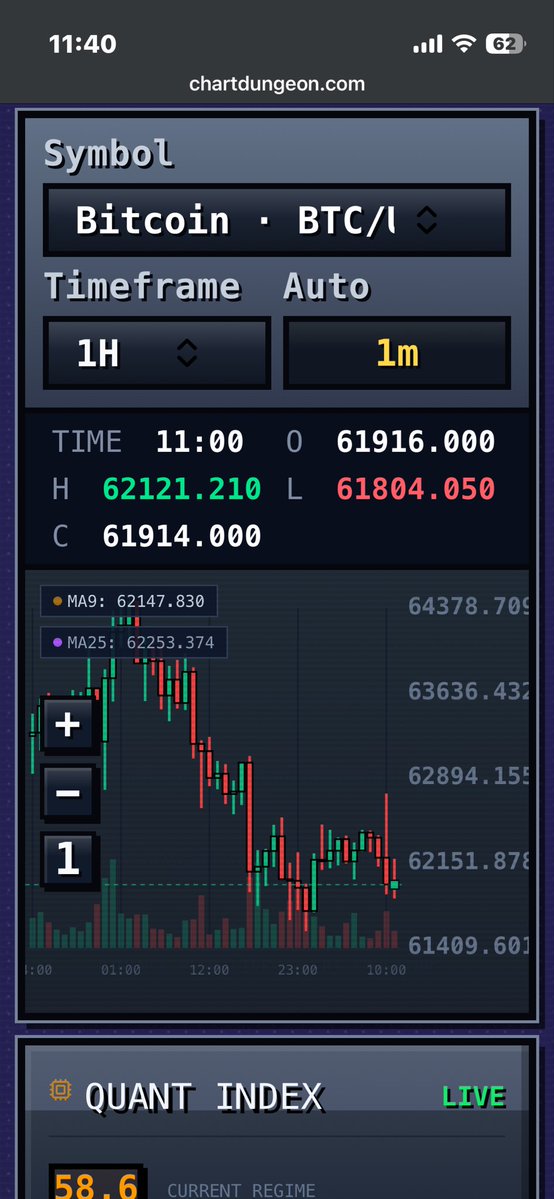Click the 10:00 time axis label

(x=386, y=970)
